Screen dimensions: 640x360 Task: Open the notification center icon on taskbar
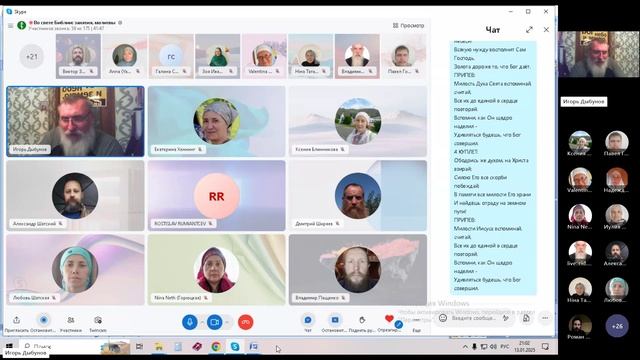545,347
